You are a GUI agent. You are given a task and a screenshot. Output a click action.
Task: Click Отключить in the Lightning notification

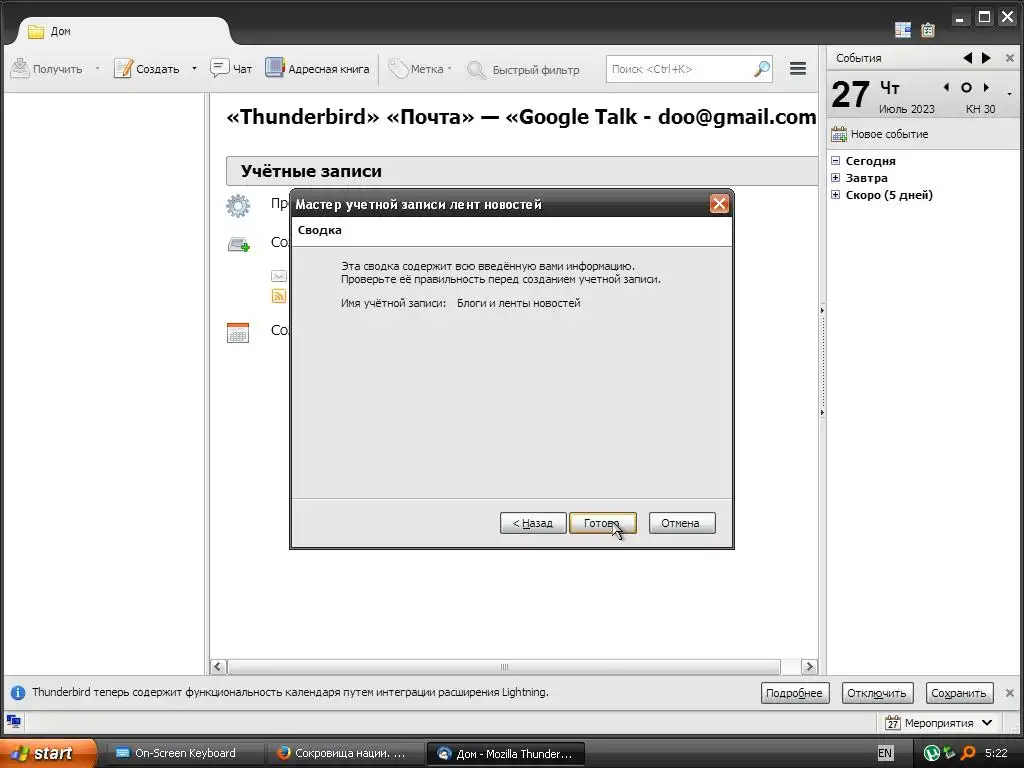(877, 693)
